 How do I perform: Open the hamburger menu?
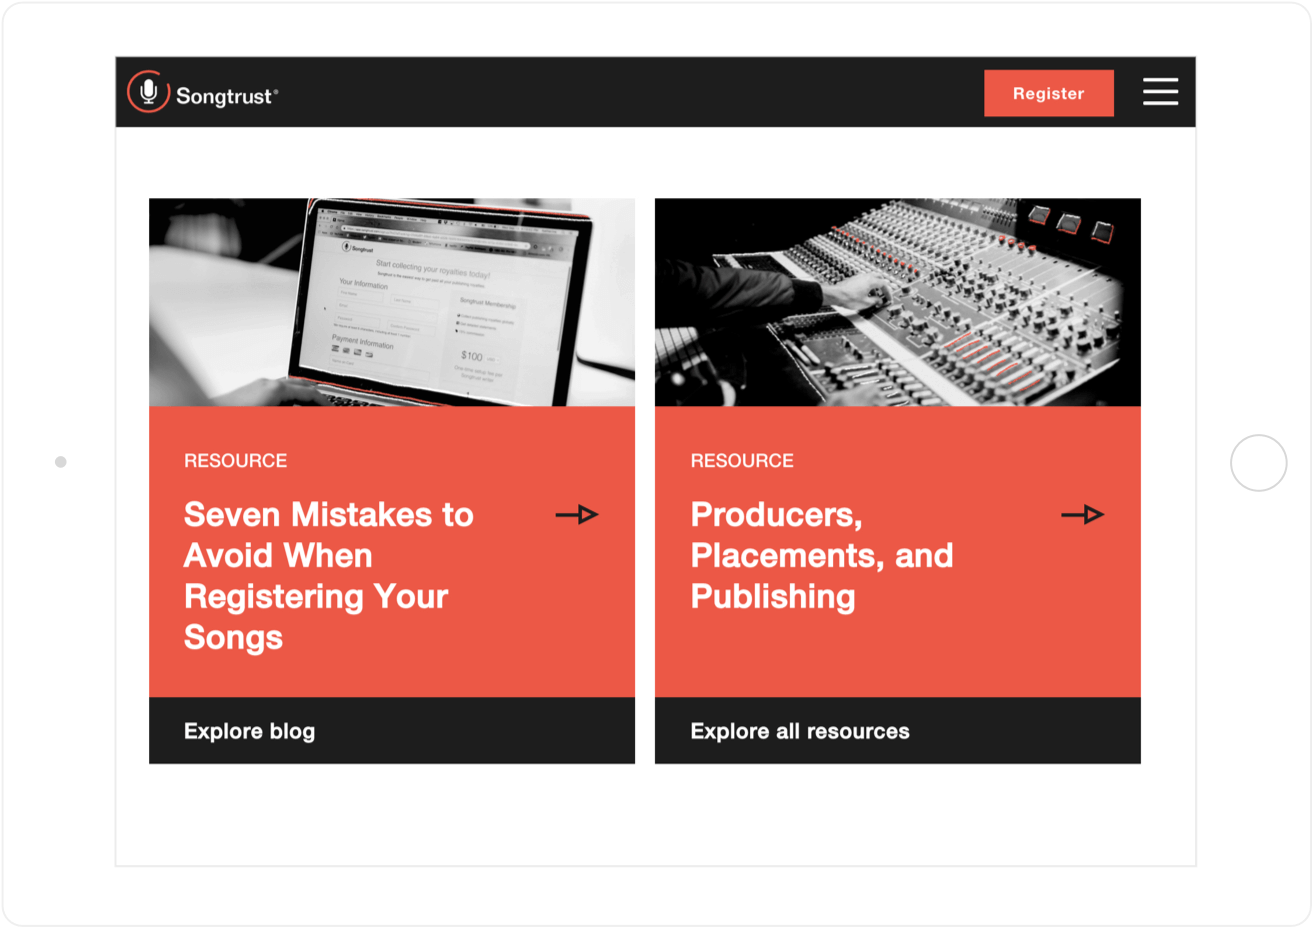[1160, 92]
